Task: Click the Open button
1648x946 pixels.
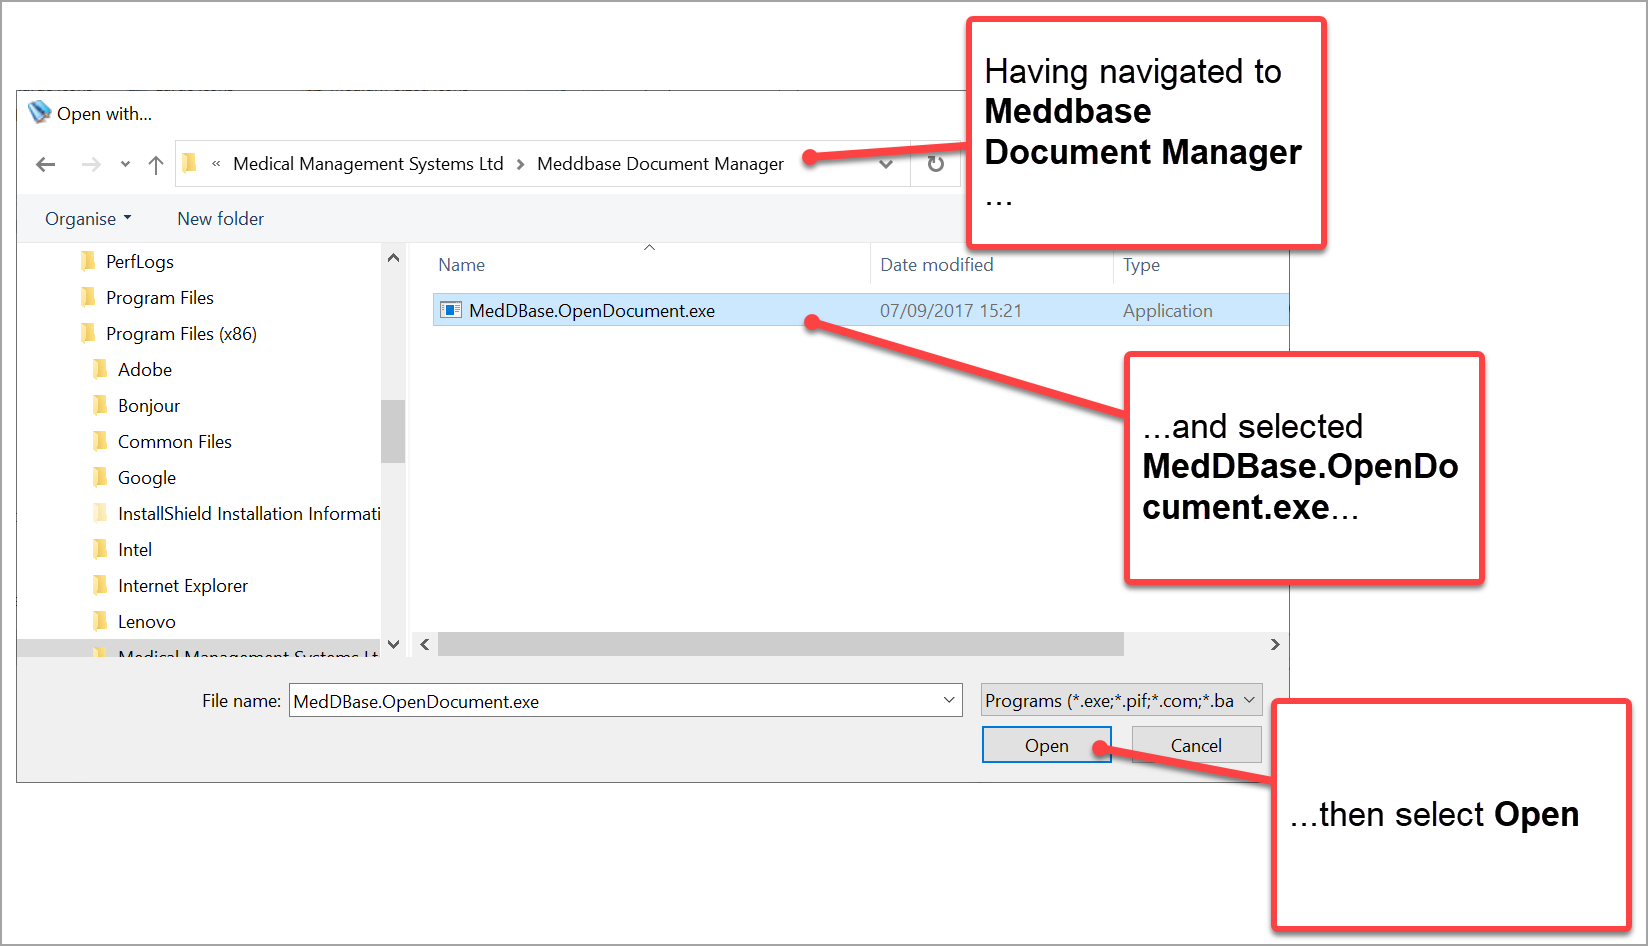Action: point(1047,746)
